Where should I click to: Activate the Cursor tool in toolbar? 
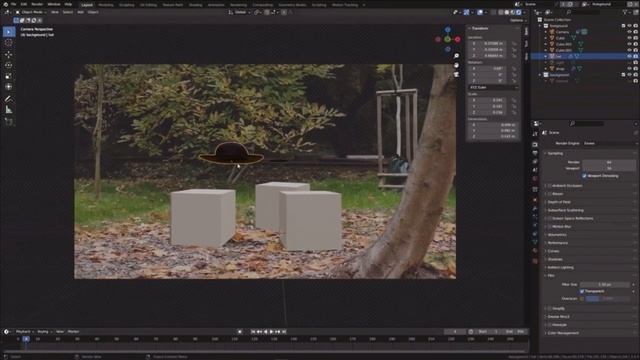point(9,43)
